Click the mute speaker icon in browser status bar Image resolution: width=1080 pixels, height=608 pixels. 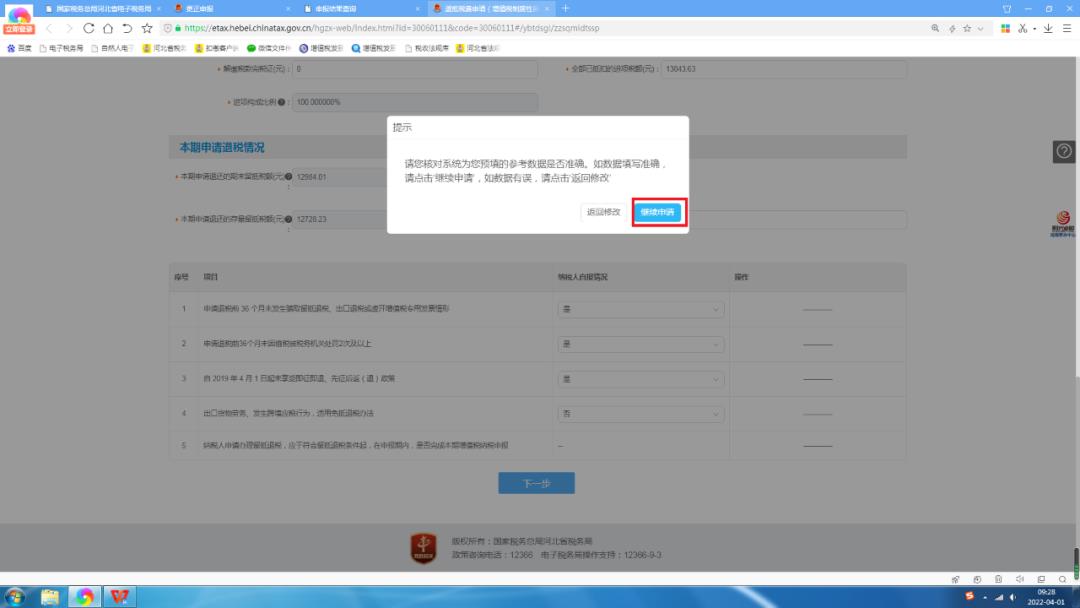click(x=1020, y=579)
